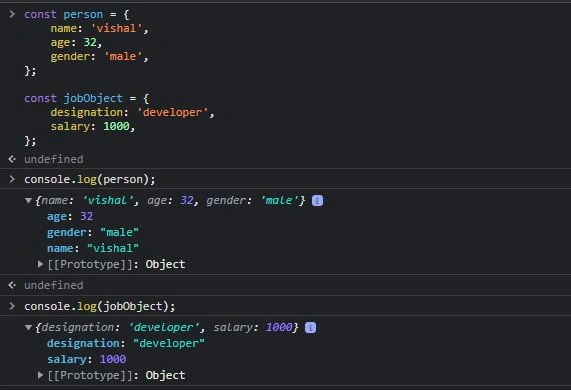
Task: Click return arrow beside second undefined
Action: click(12, 285)
